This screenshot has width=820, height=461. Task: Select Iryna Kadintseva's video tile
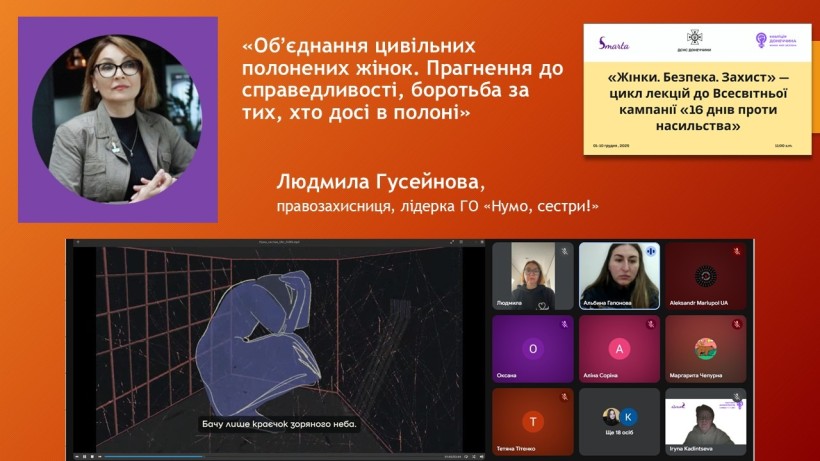point(705,421)
